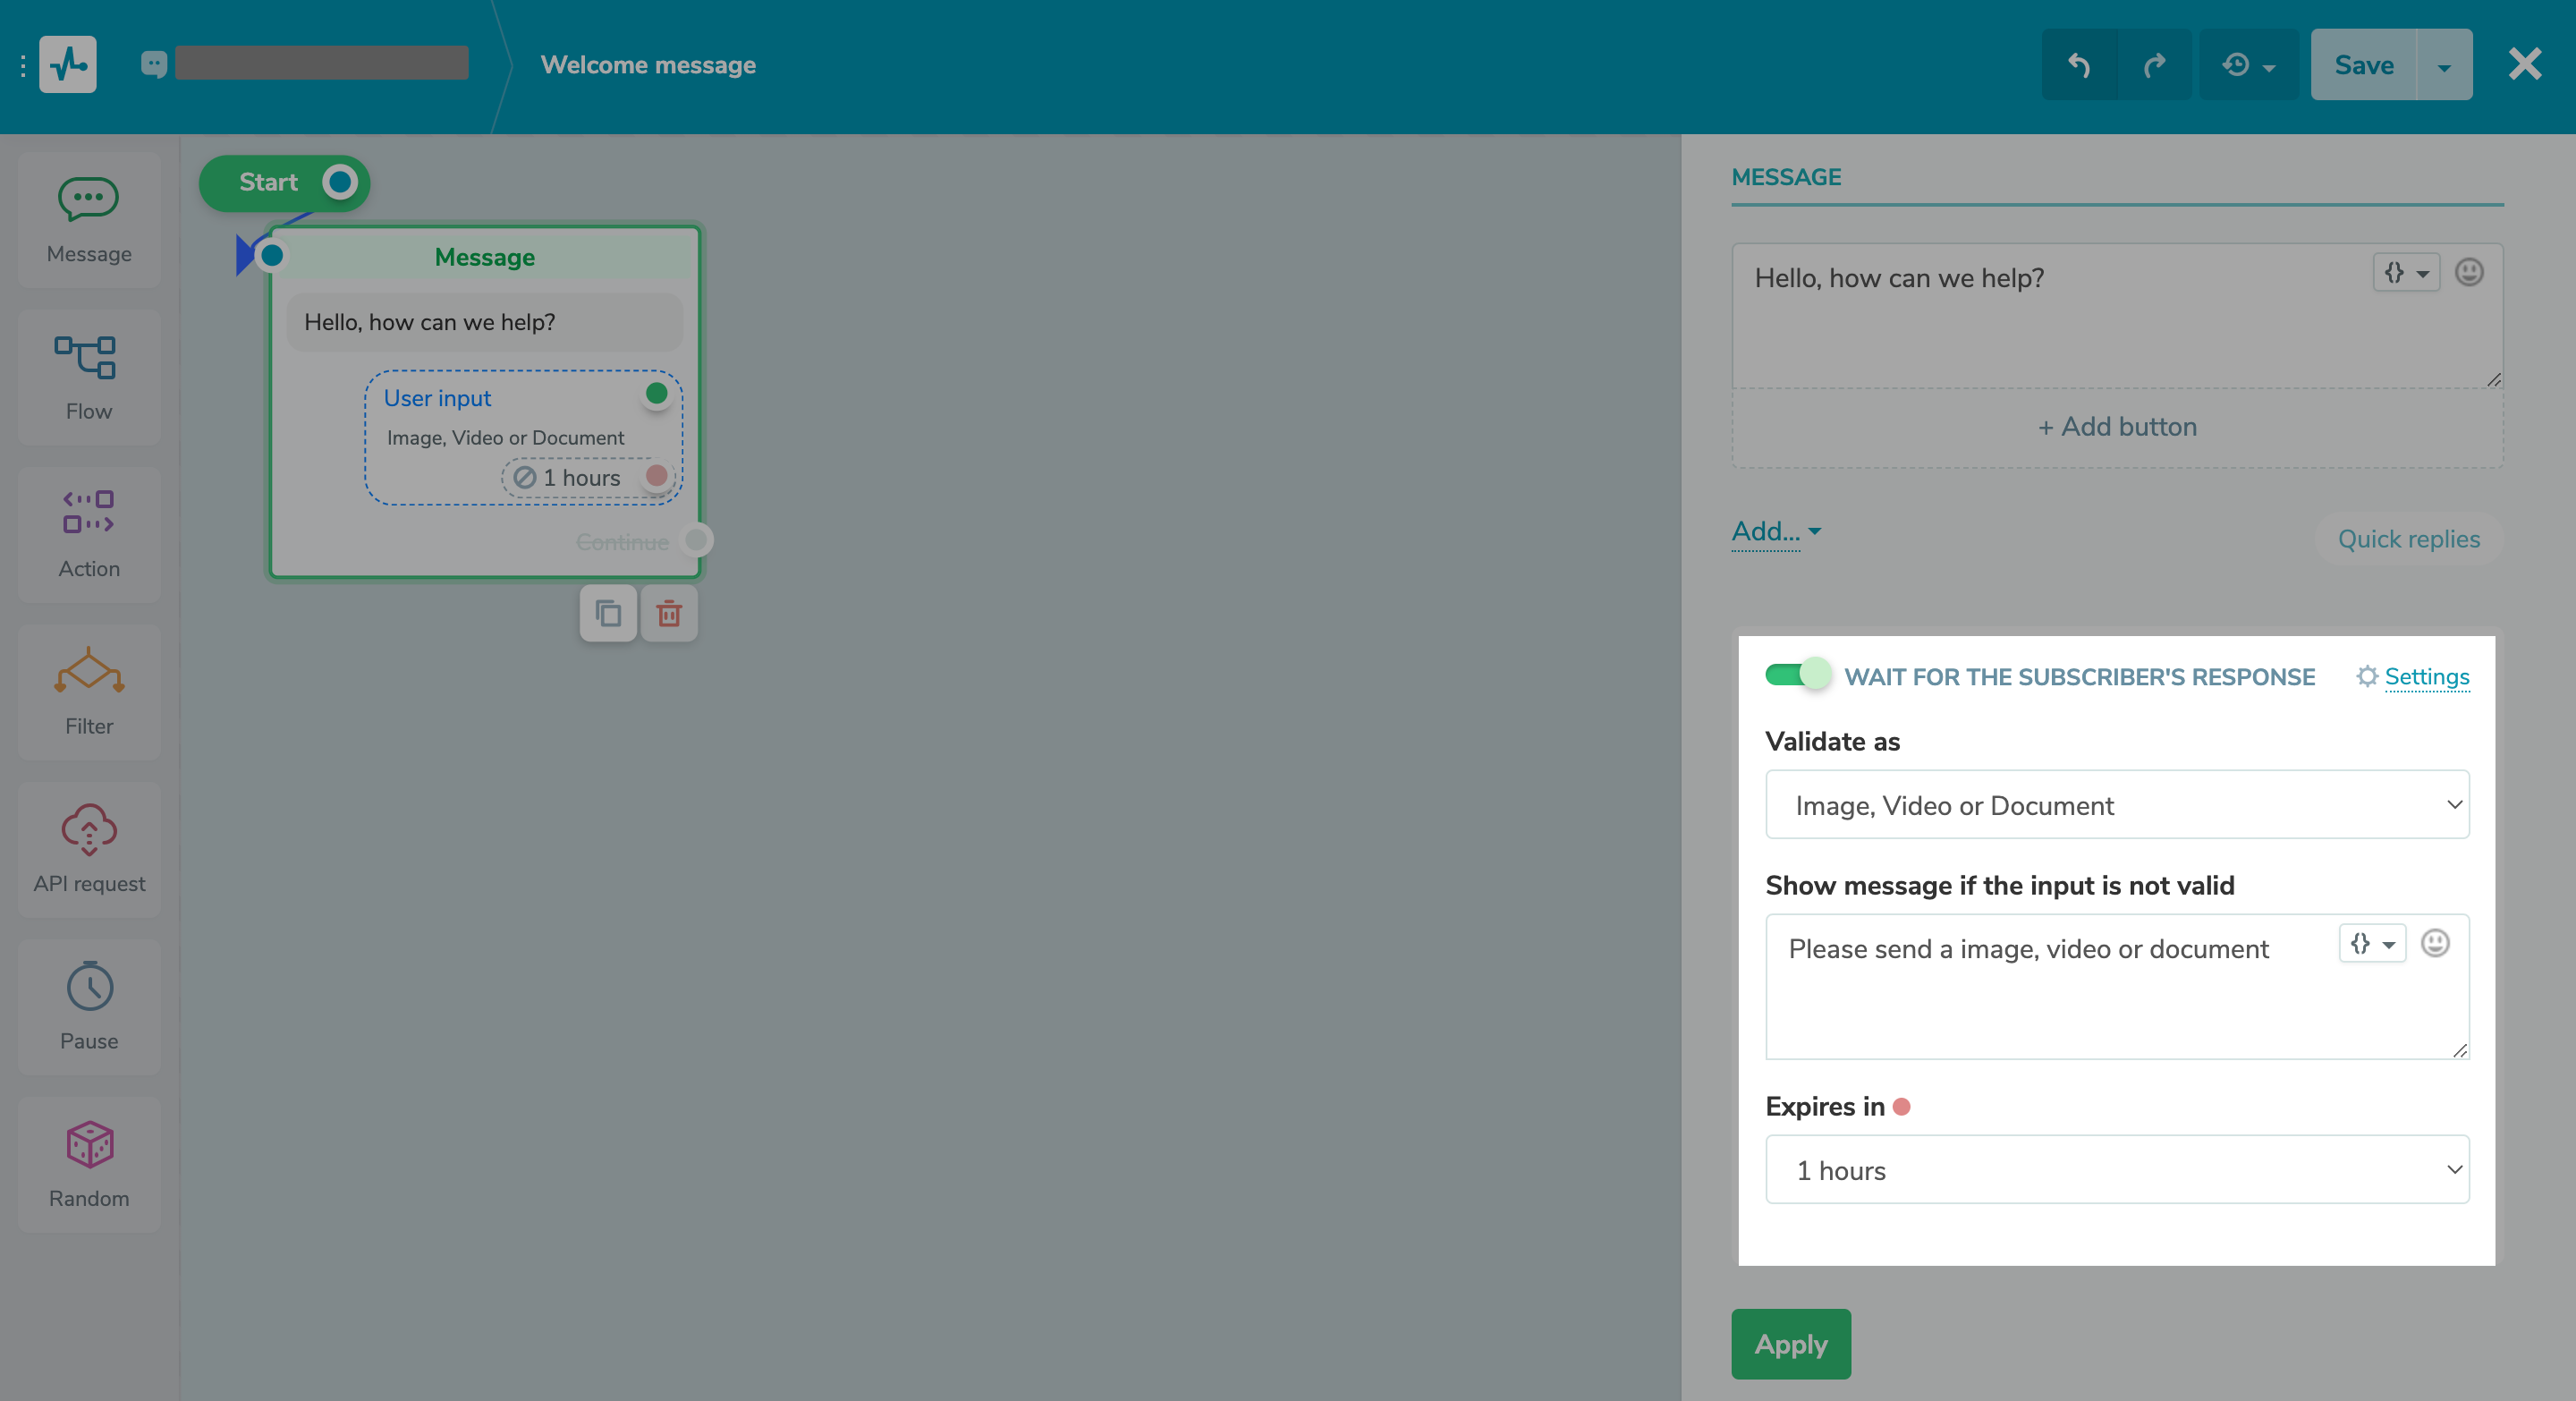Redo the last change
Screen dimensions: 2576x1401
2154,64
